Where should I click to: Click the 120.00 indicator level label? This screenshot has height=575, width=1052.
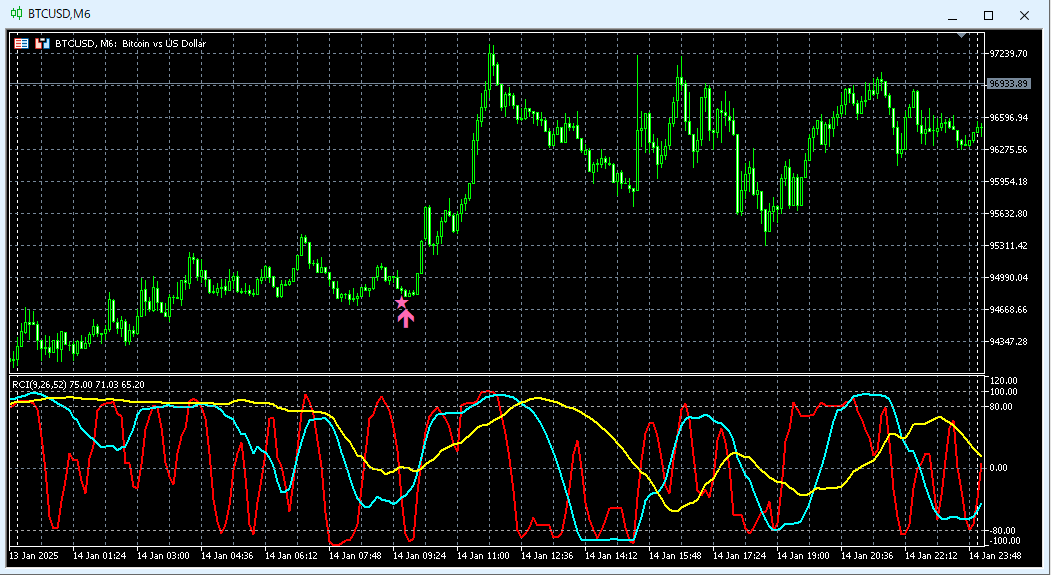click(x=1004, y=381)
